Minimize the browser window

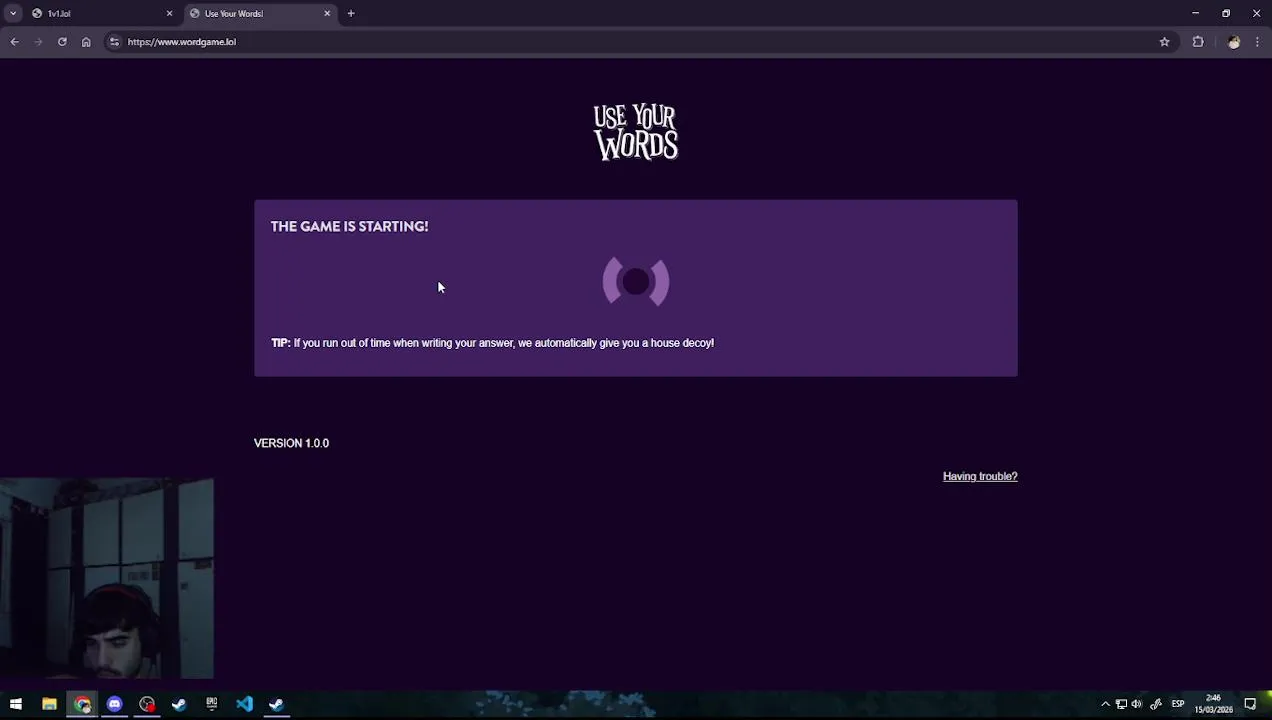[1195, 13]
